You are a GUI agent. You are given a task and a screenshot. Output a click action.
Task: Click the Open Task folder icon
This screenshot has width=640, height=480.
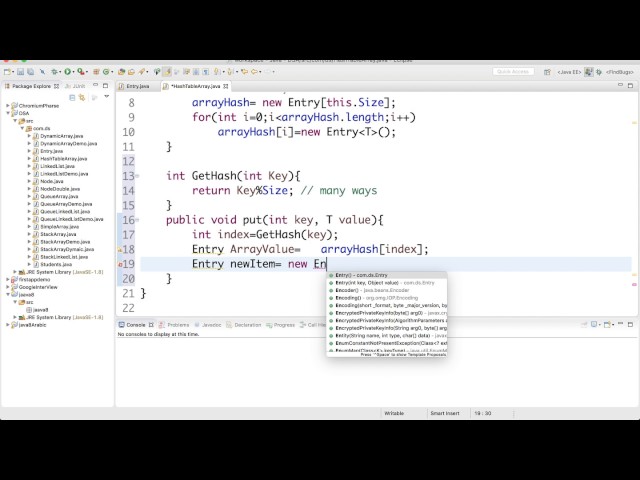(131, 72)
